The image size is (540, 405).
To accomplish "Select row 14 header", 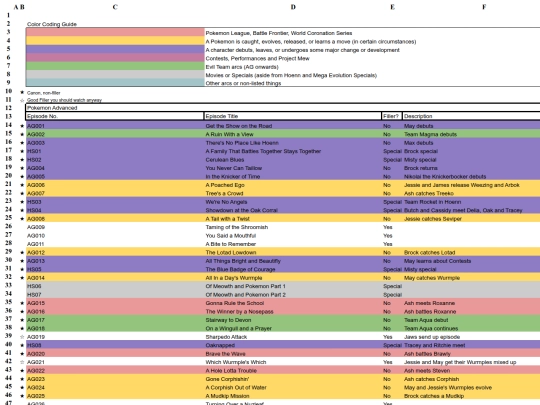I will click(x=9, y=125).
